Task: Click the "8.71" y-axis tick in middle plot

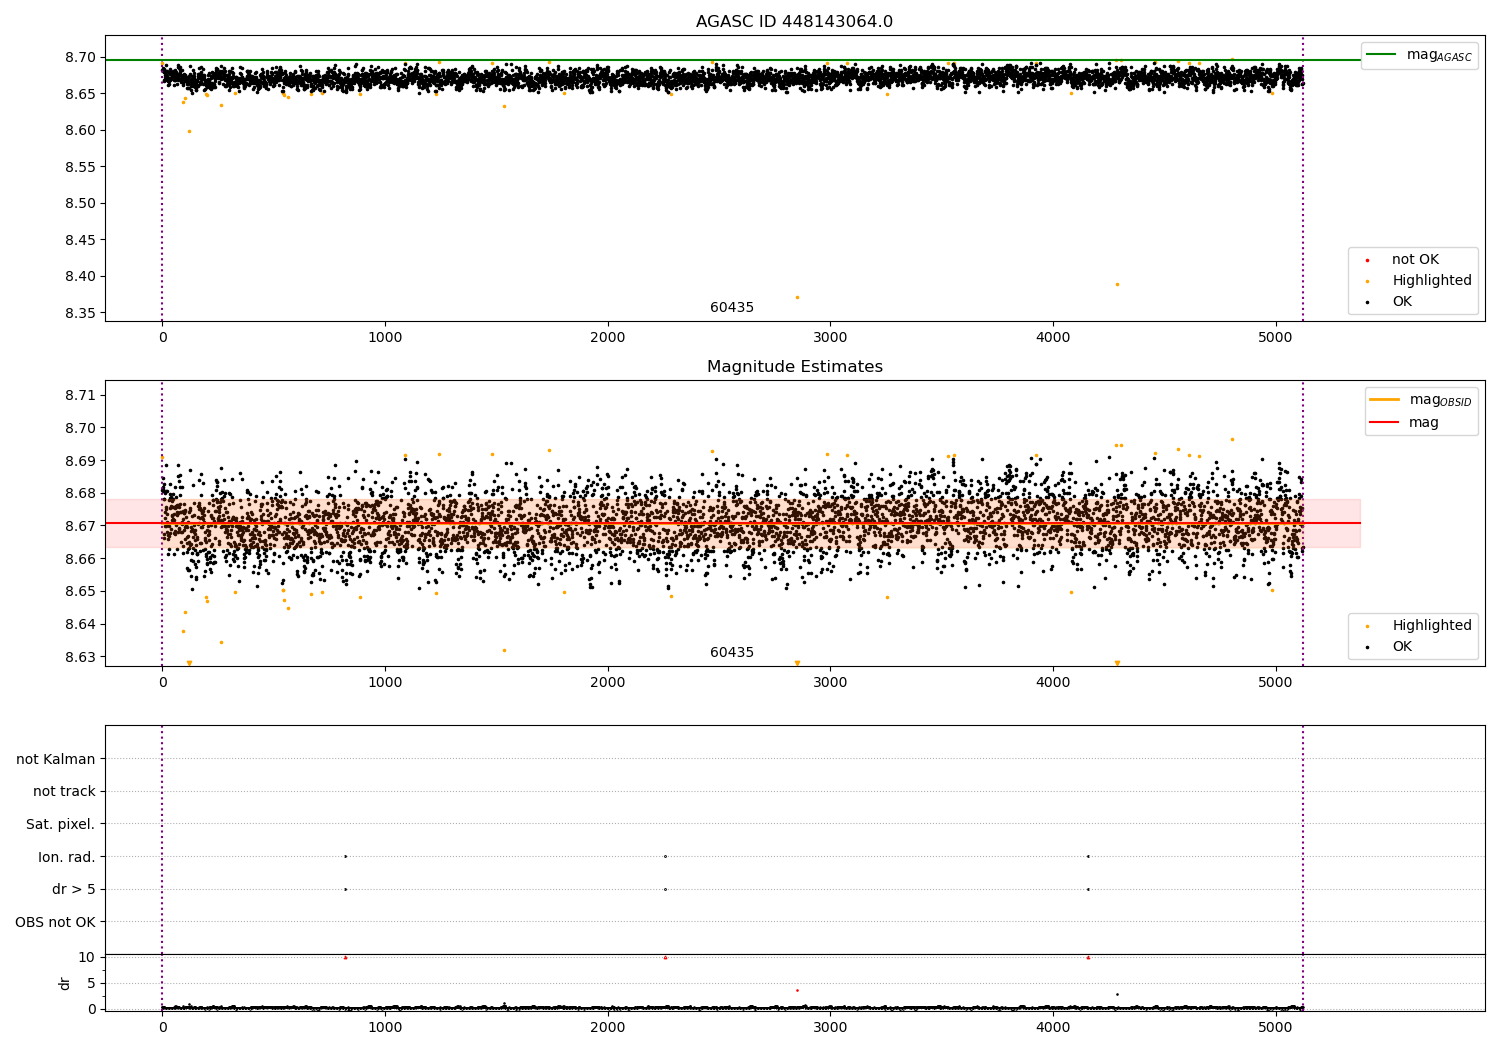Action: 80,395
